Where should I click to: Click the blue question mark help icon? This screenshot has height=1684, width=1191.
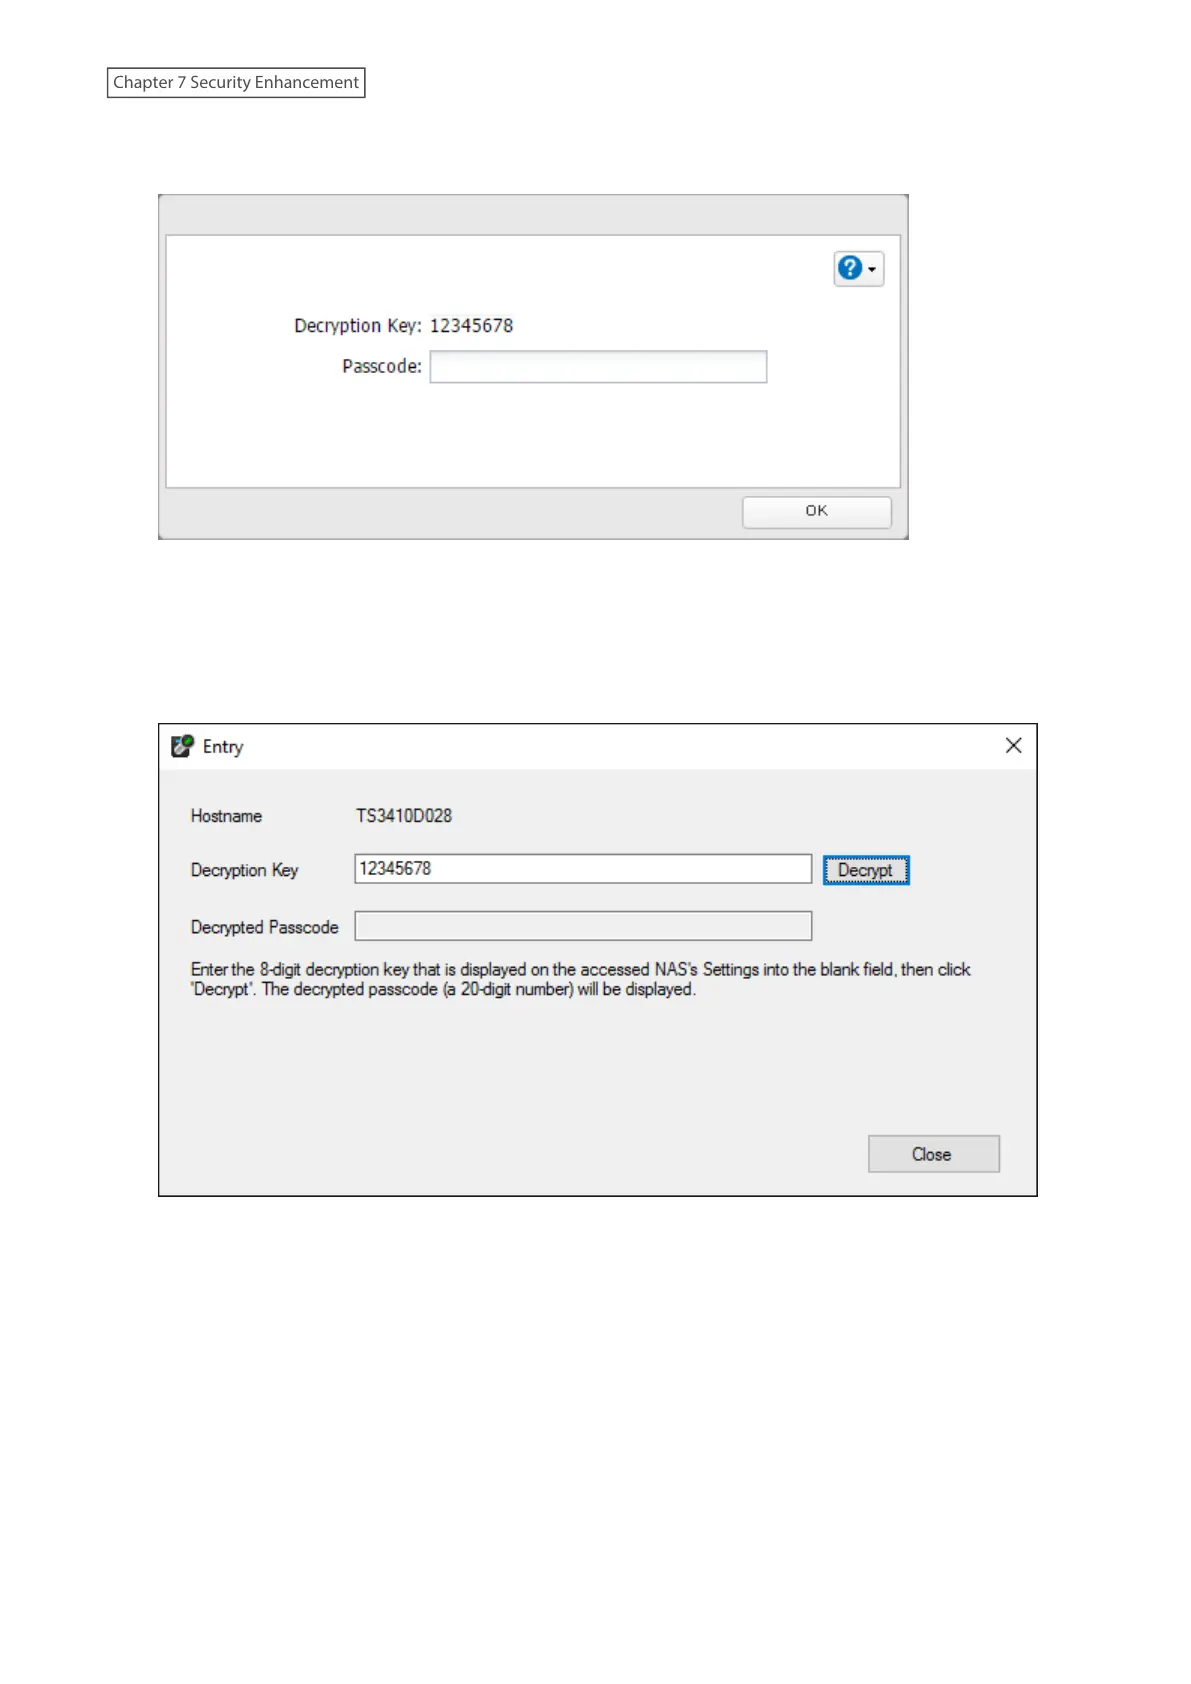850,268
